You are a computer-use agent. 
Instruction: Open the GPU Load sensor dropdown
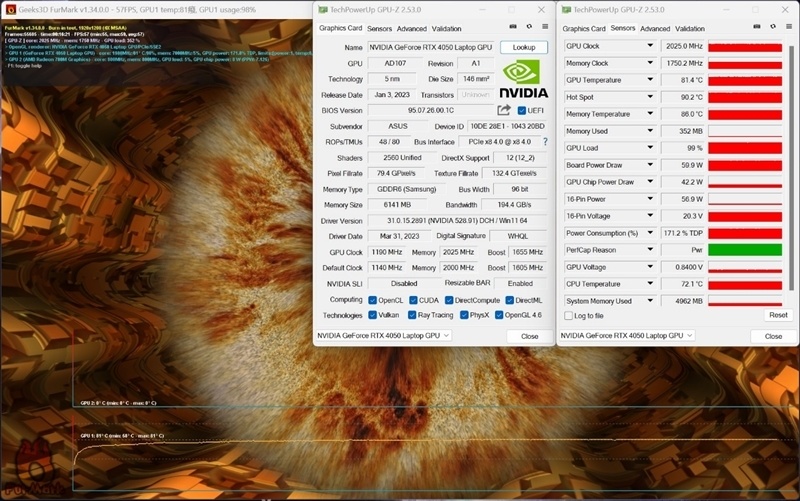(x=650, y=148)
